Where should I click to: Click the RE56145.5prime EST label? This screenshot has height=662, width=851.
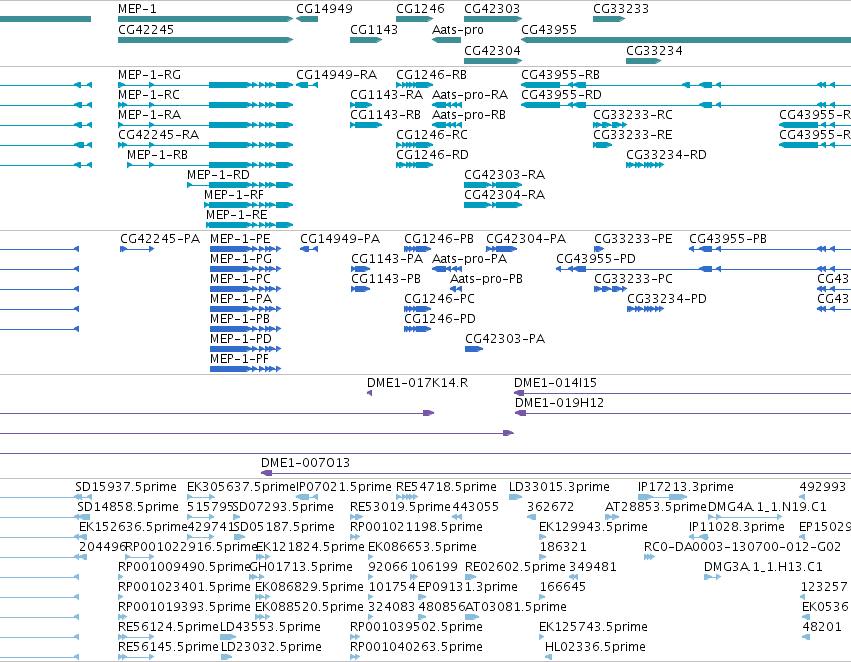pyautogui.click(x=168, y=647)
